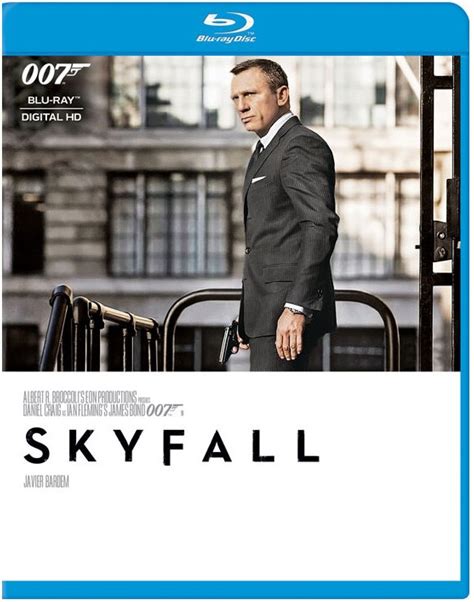The height and width of the screenshot is (602, 474).
Task: Click the small 007 logo in credits line
Action: 164,410
